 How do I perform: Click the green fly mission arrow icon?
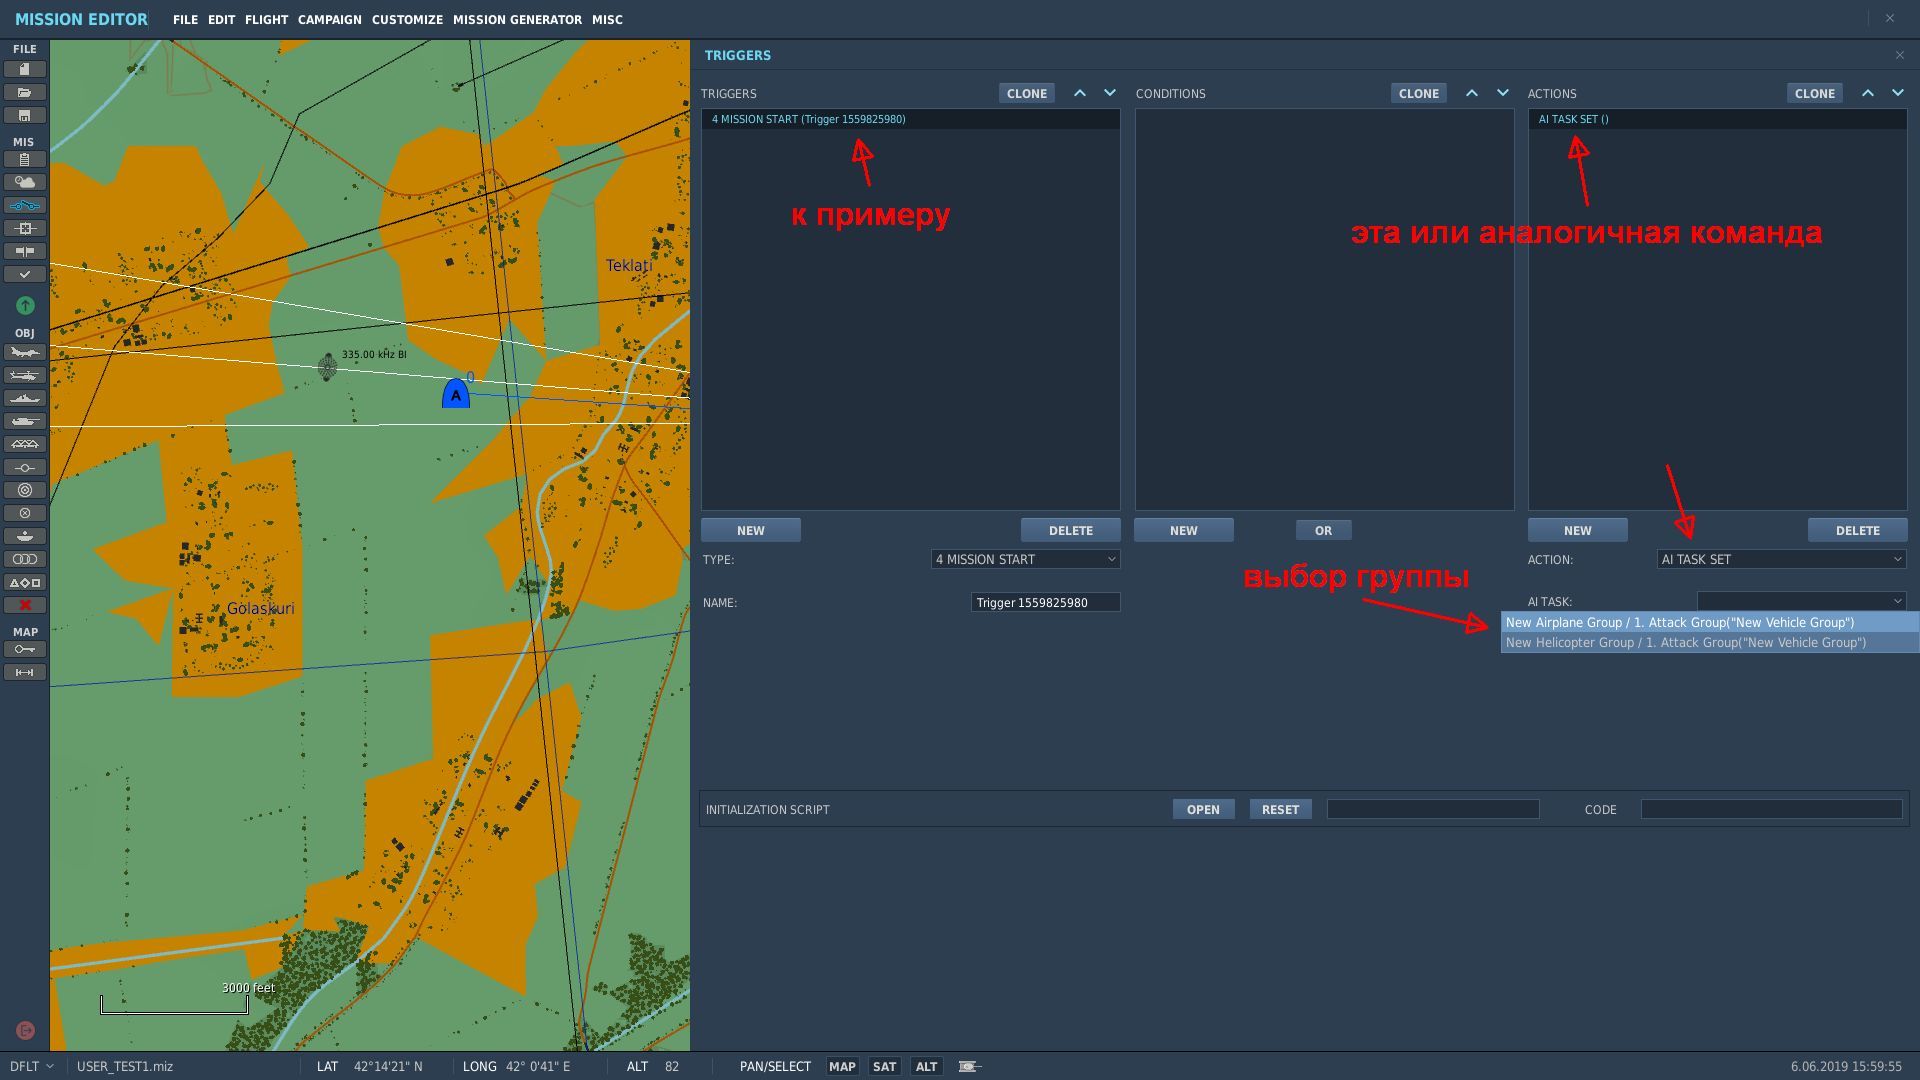[x=25, y=305]
